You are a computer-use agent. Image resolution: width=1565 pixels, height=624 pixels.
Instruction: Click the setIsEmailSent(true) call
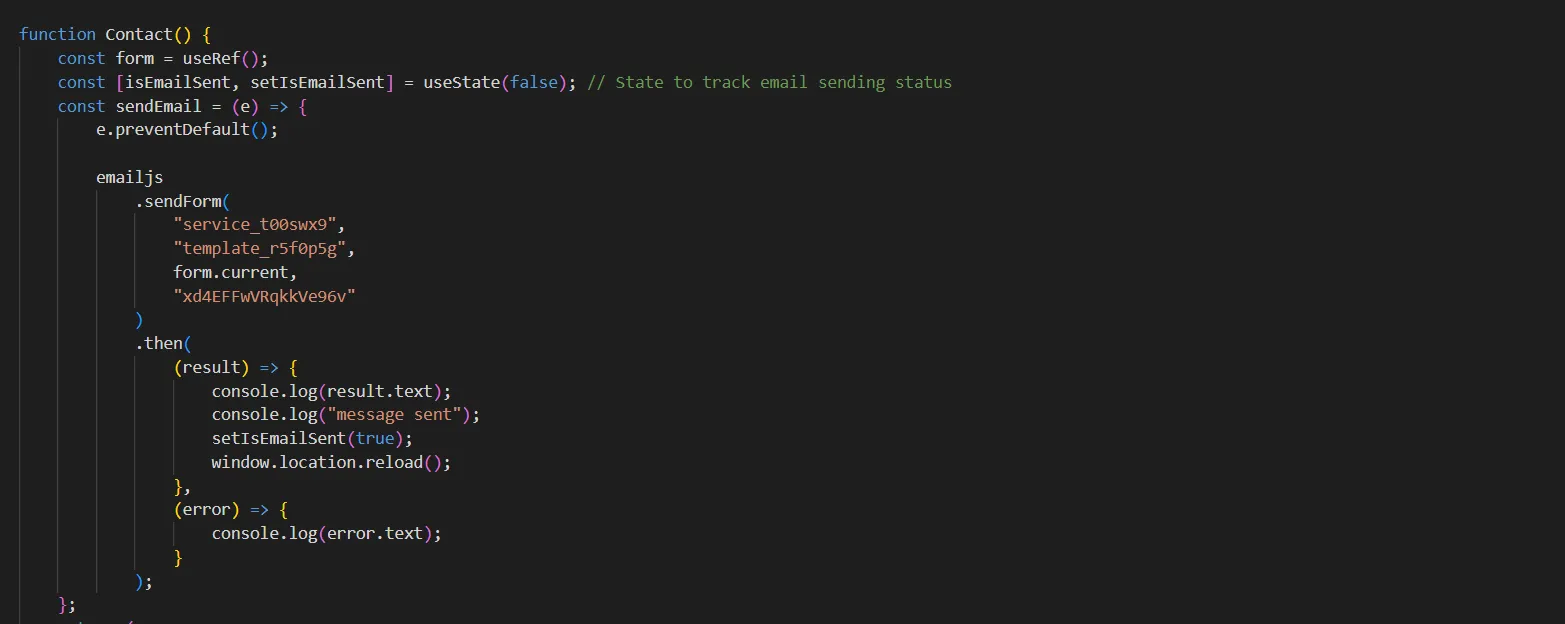point(311,438)
